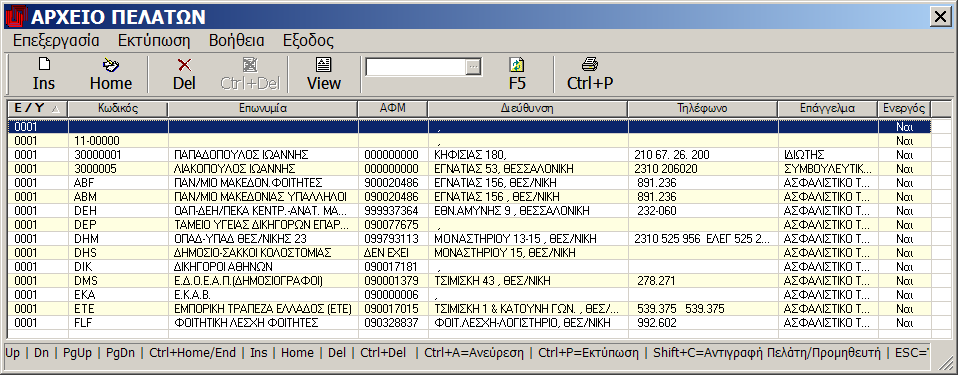
Task: Click the Shift+C=Αντιγραφή Πελάτη/Προμηθευτή hint
Action: click(x=766, y=353)
